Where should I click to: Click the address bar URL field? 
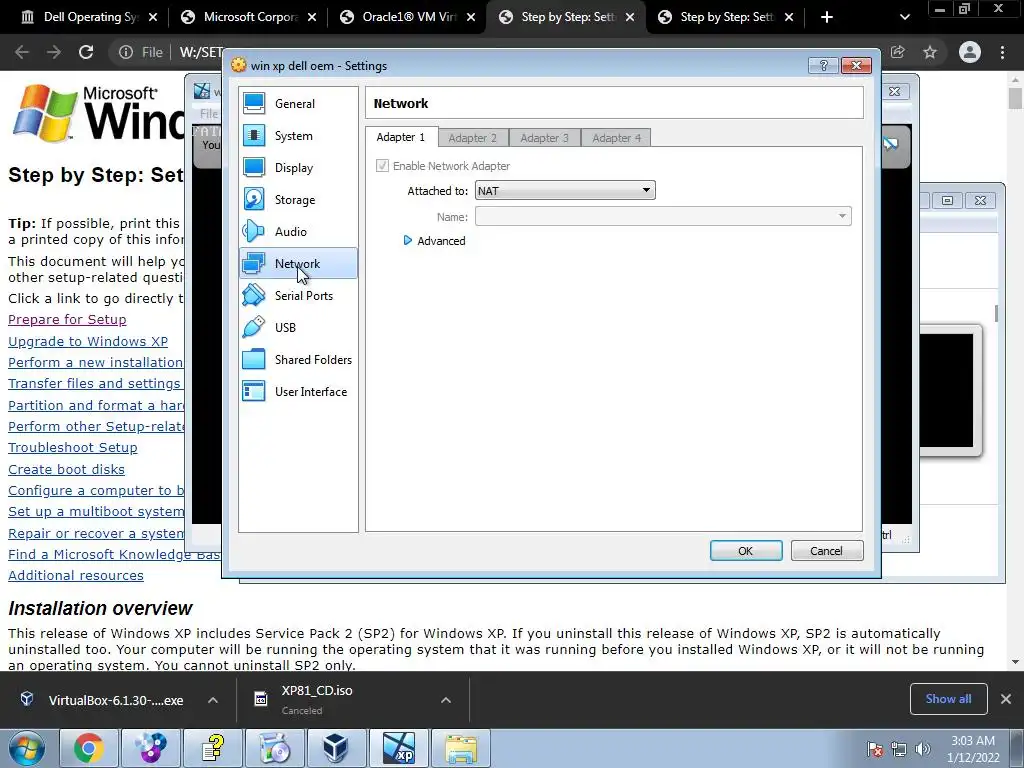(x=199, y=52)
